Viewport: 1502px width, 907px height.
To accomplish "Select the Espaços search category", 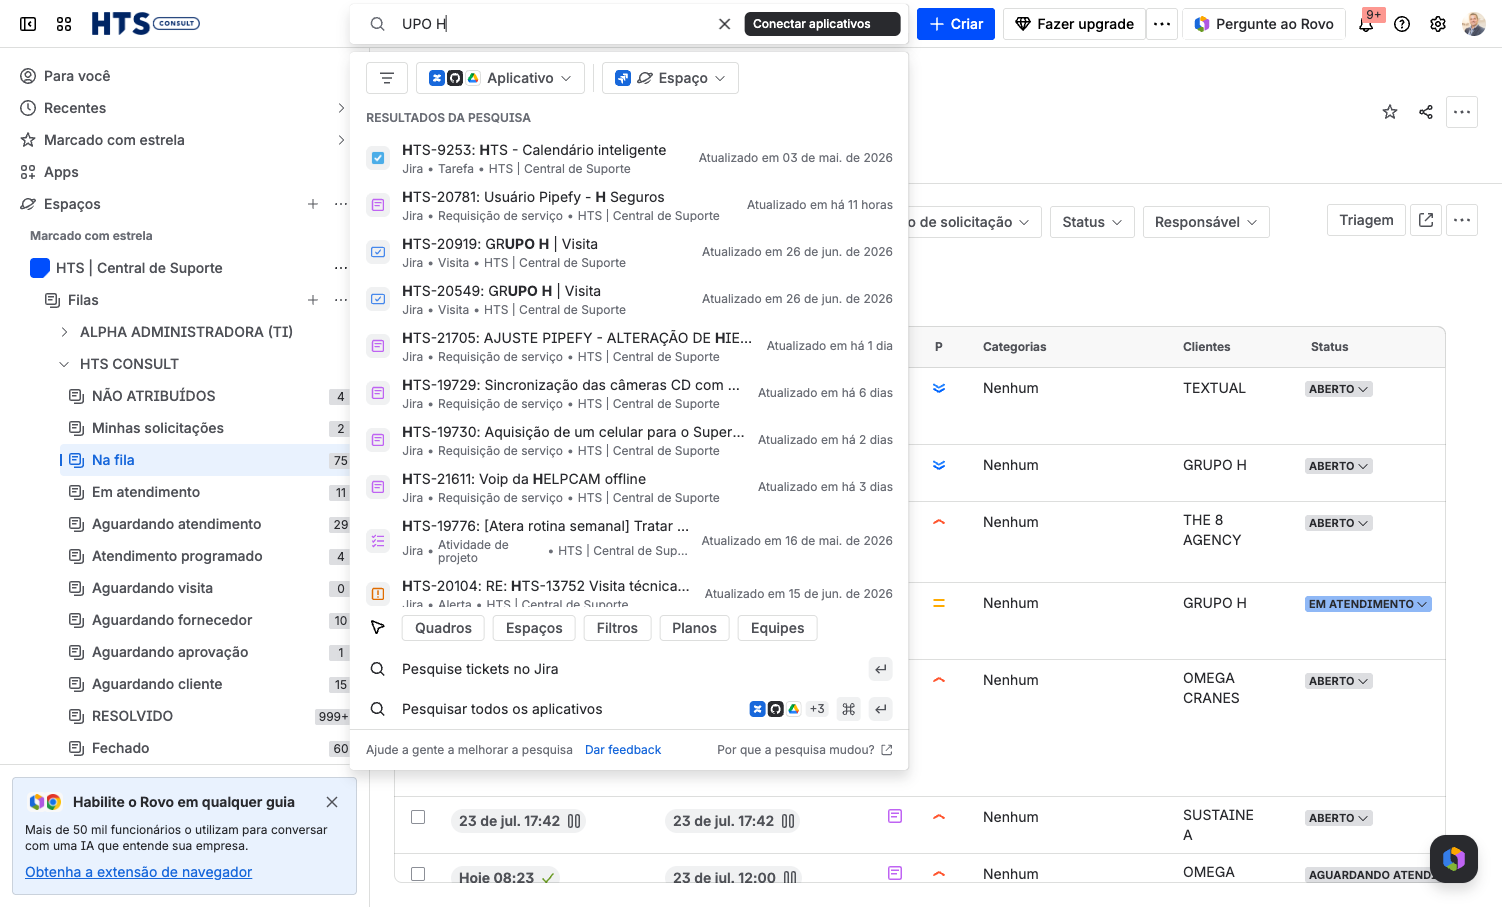I will [x=534, y=628].
